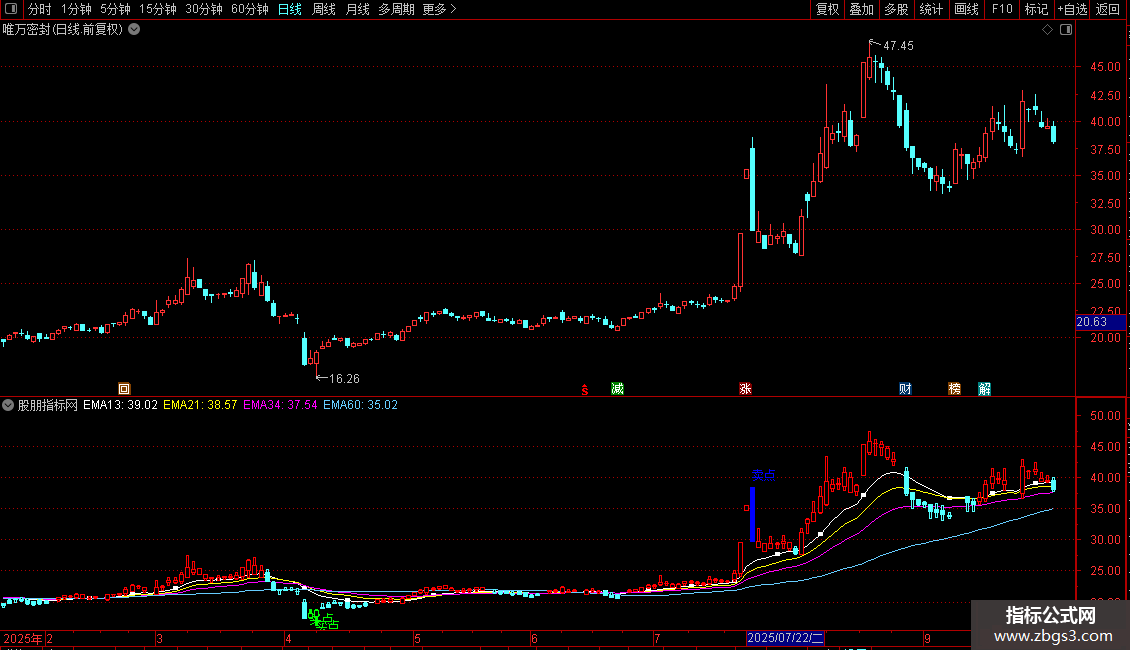Viewport: 1130px width, 650px height.
Task: Activate the 画线 drawing tools
Action: pos(966,9)
